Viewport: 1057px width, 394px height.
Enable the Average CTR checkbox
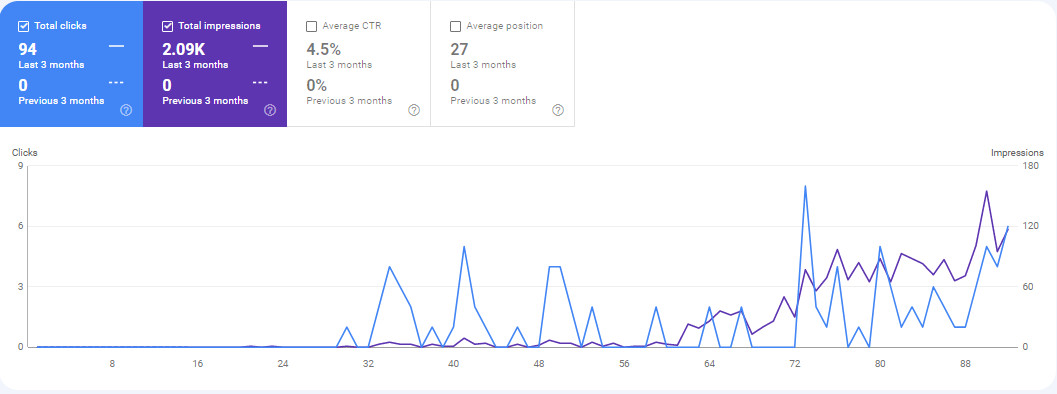pyautogui.click(x=311, y=26)
